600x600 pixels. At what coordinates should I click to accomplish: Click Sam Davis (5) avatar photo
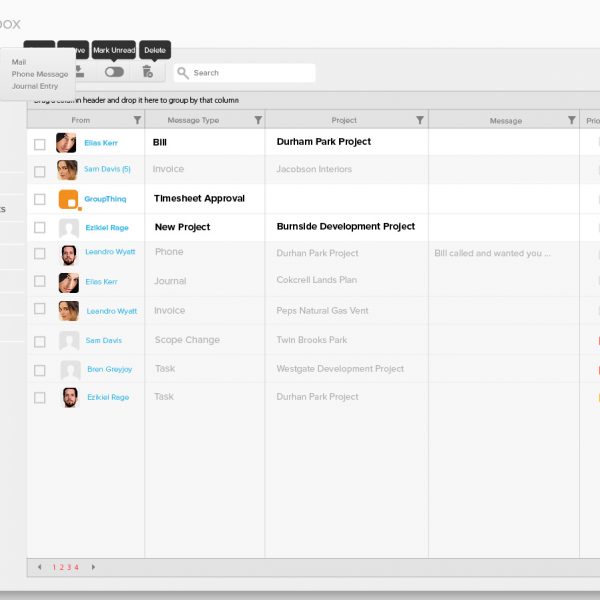(67, 170)
